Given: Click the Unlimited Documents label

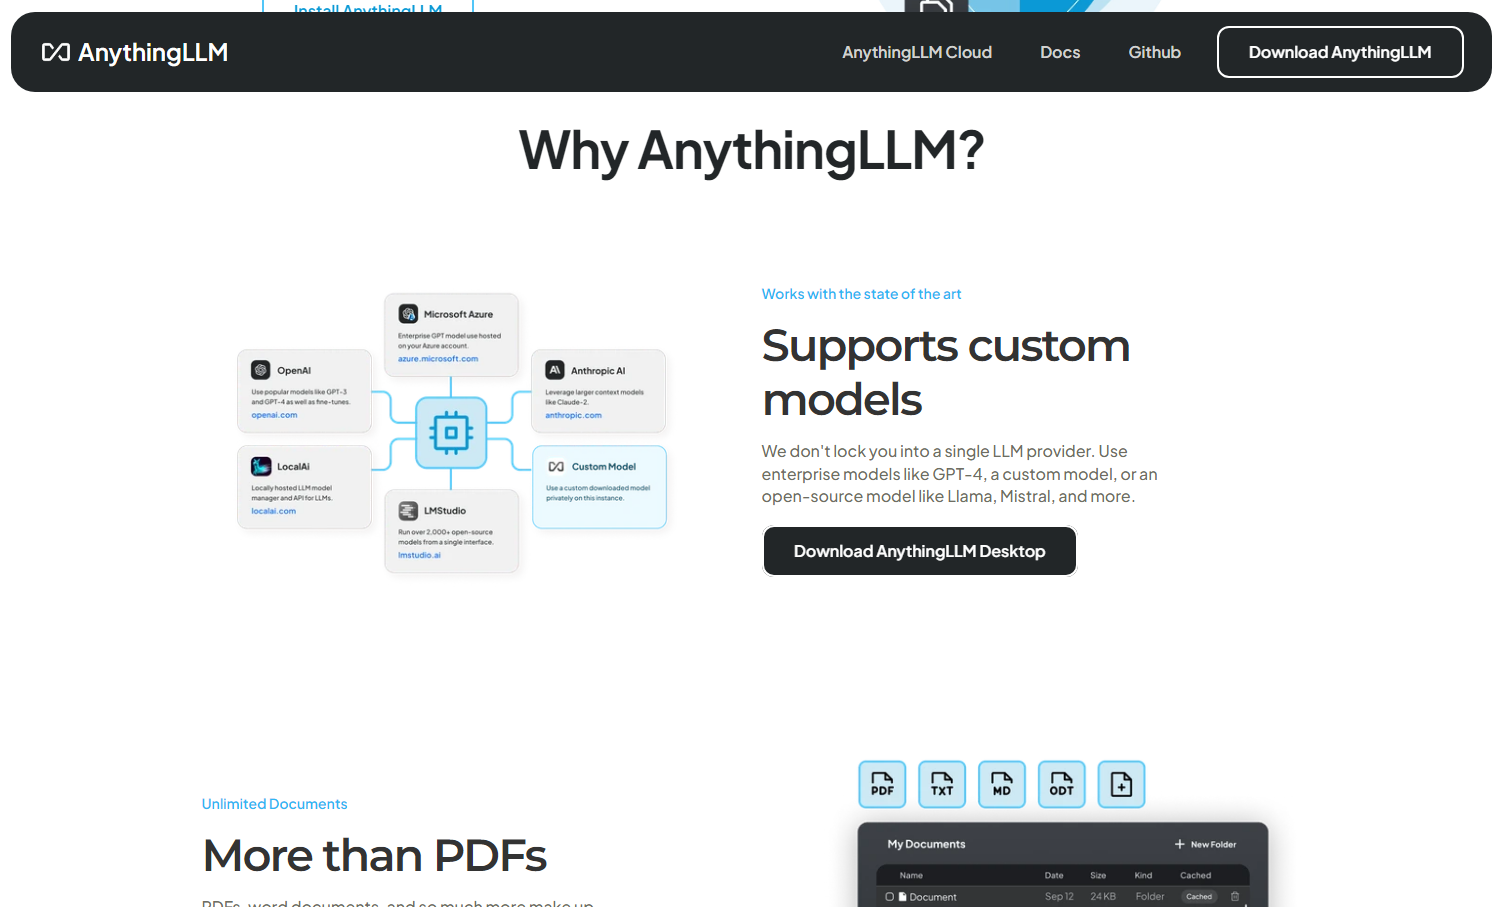Looking at the screenshot, I should point(274,804).
